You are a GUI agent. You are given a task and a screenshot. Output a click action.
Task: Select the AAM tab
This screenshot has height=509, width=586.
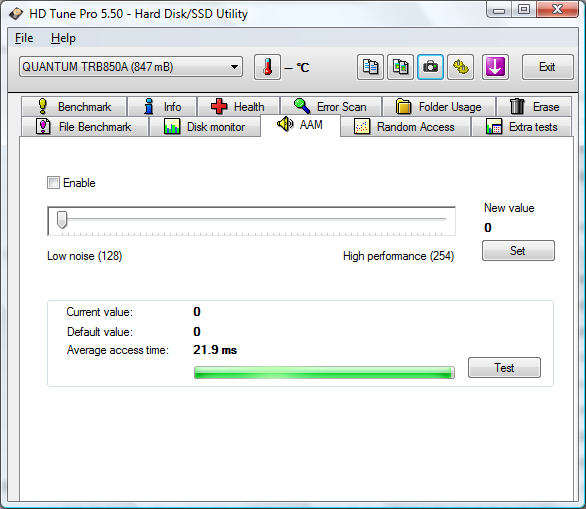tap(300, 125)
